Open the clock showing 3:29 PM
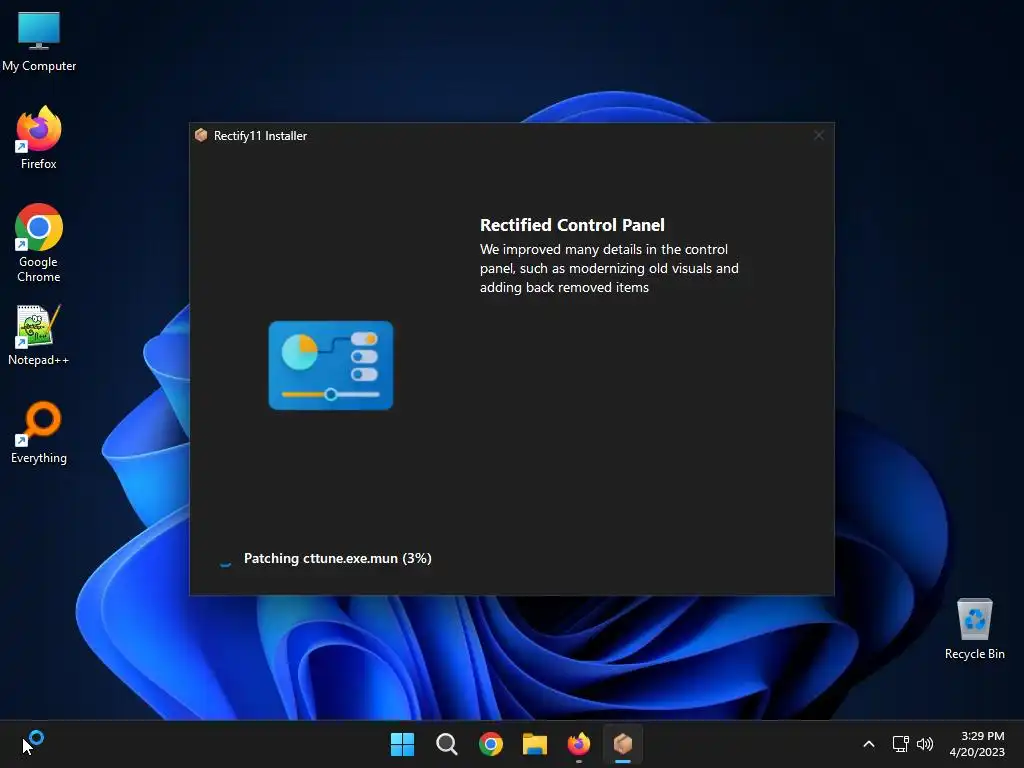Image resolution: width=1024 pixels, height=768 pixels. [x=977, y=744]
